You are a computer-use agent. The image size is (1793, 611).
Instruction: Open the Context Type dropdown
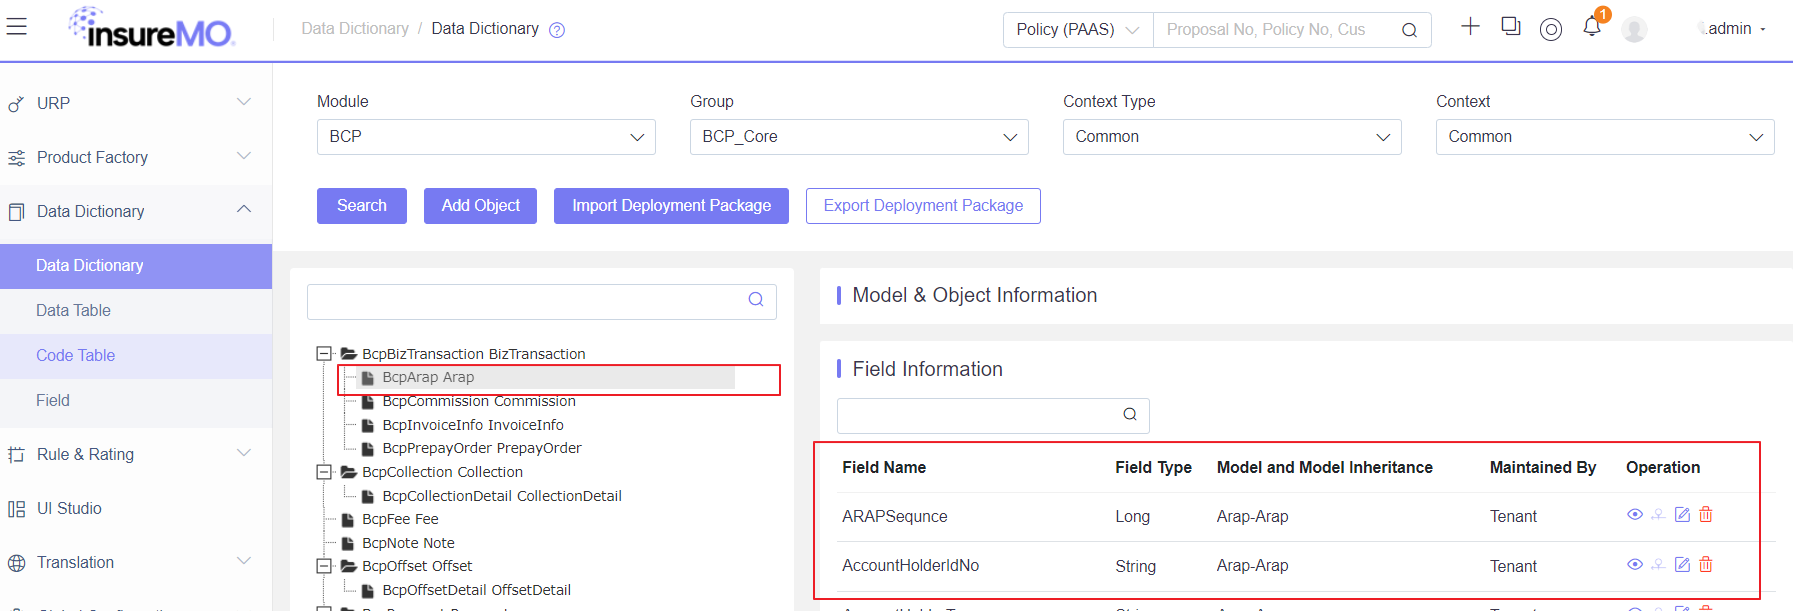pos(1232,137)
